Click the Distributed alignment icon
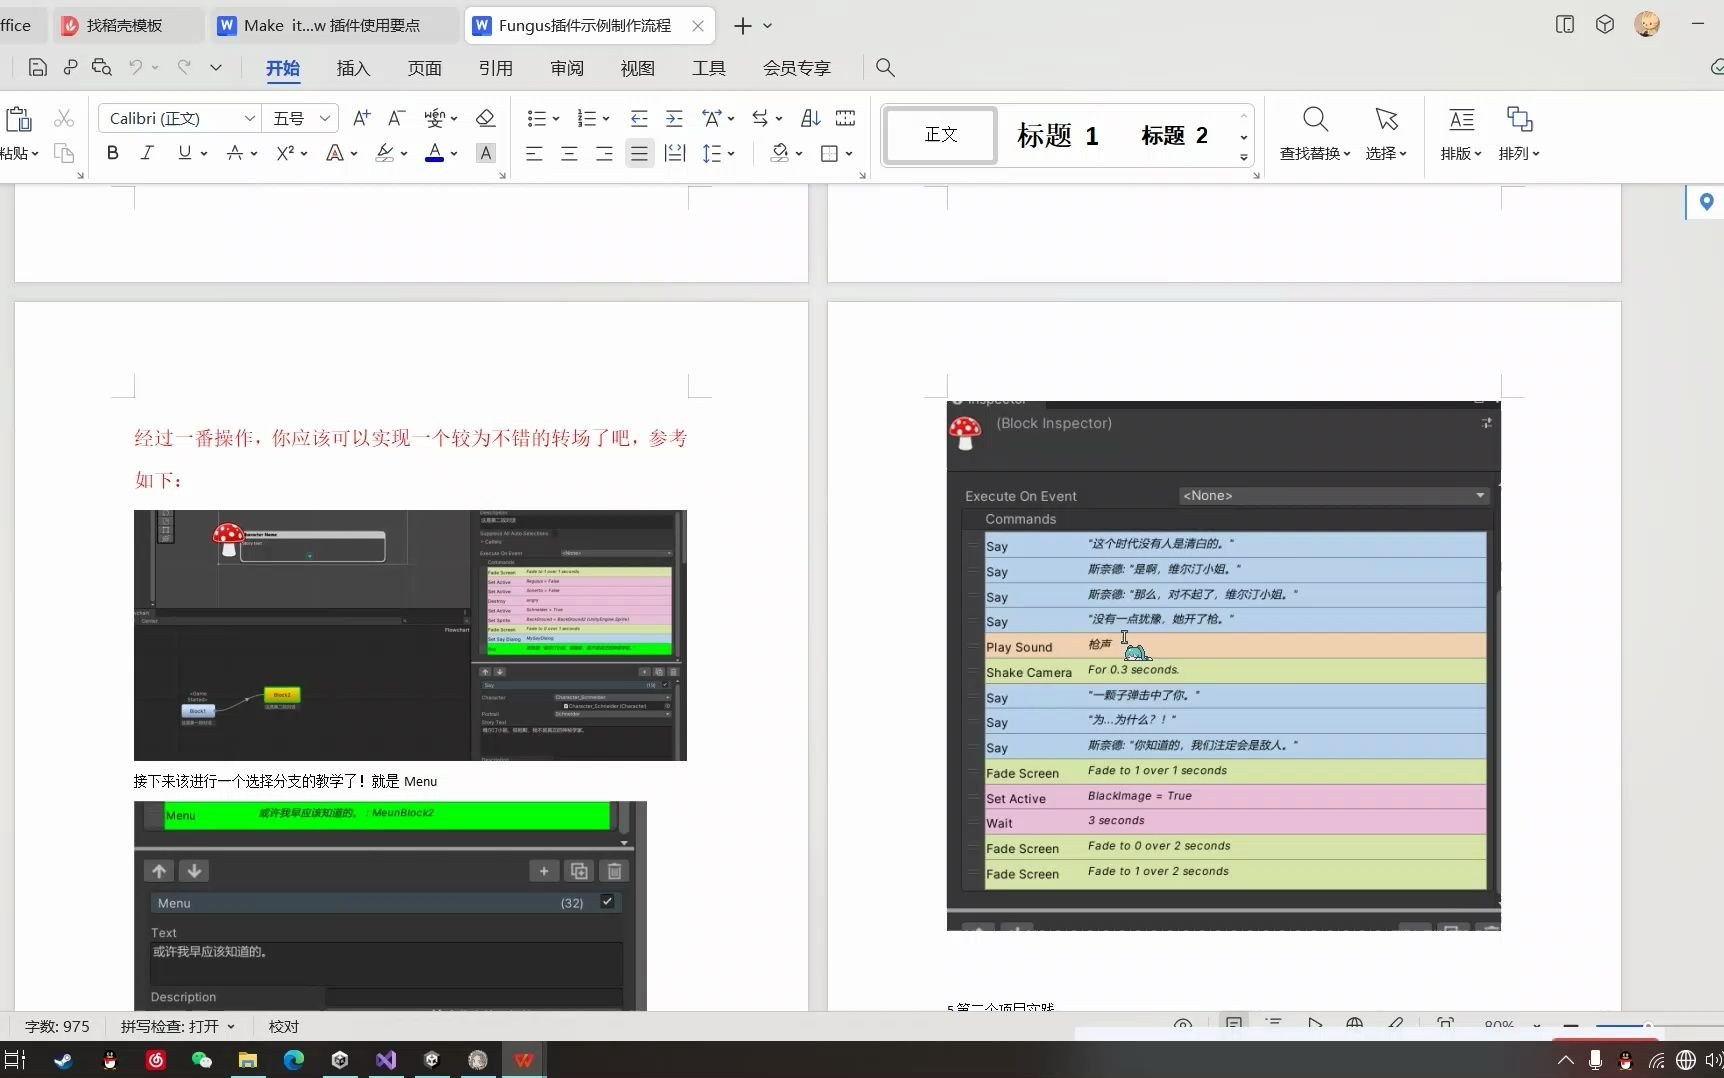 click(x=675, y=153)
